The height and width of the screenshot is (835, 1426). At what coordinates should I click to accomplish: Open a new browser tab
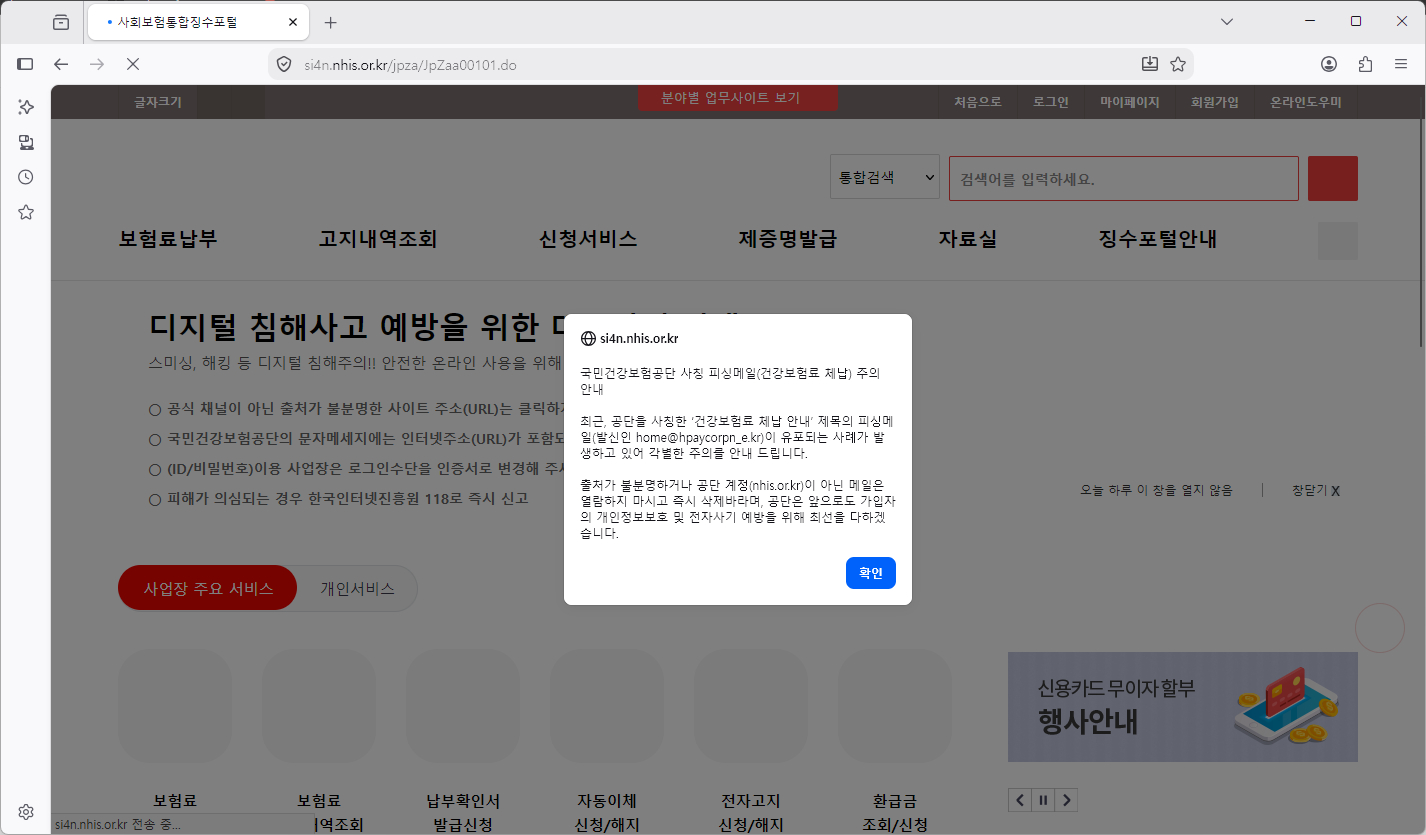point(331,22)
